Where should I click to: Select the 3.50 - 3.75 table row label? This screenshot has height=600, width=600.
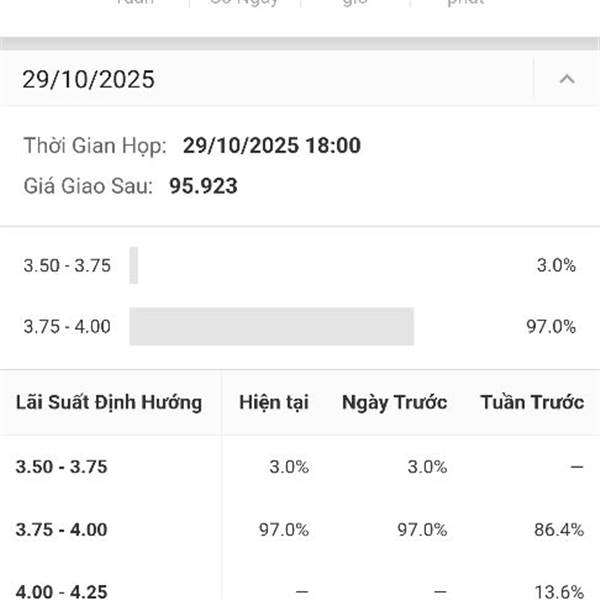62,467
